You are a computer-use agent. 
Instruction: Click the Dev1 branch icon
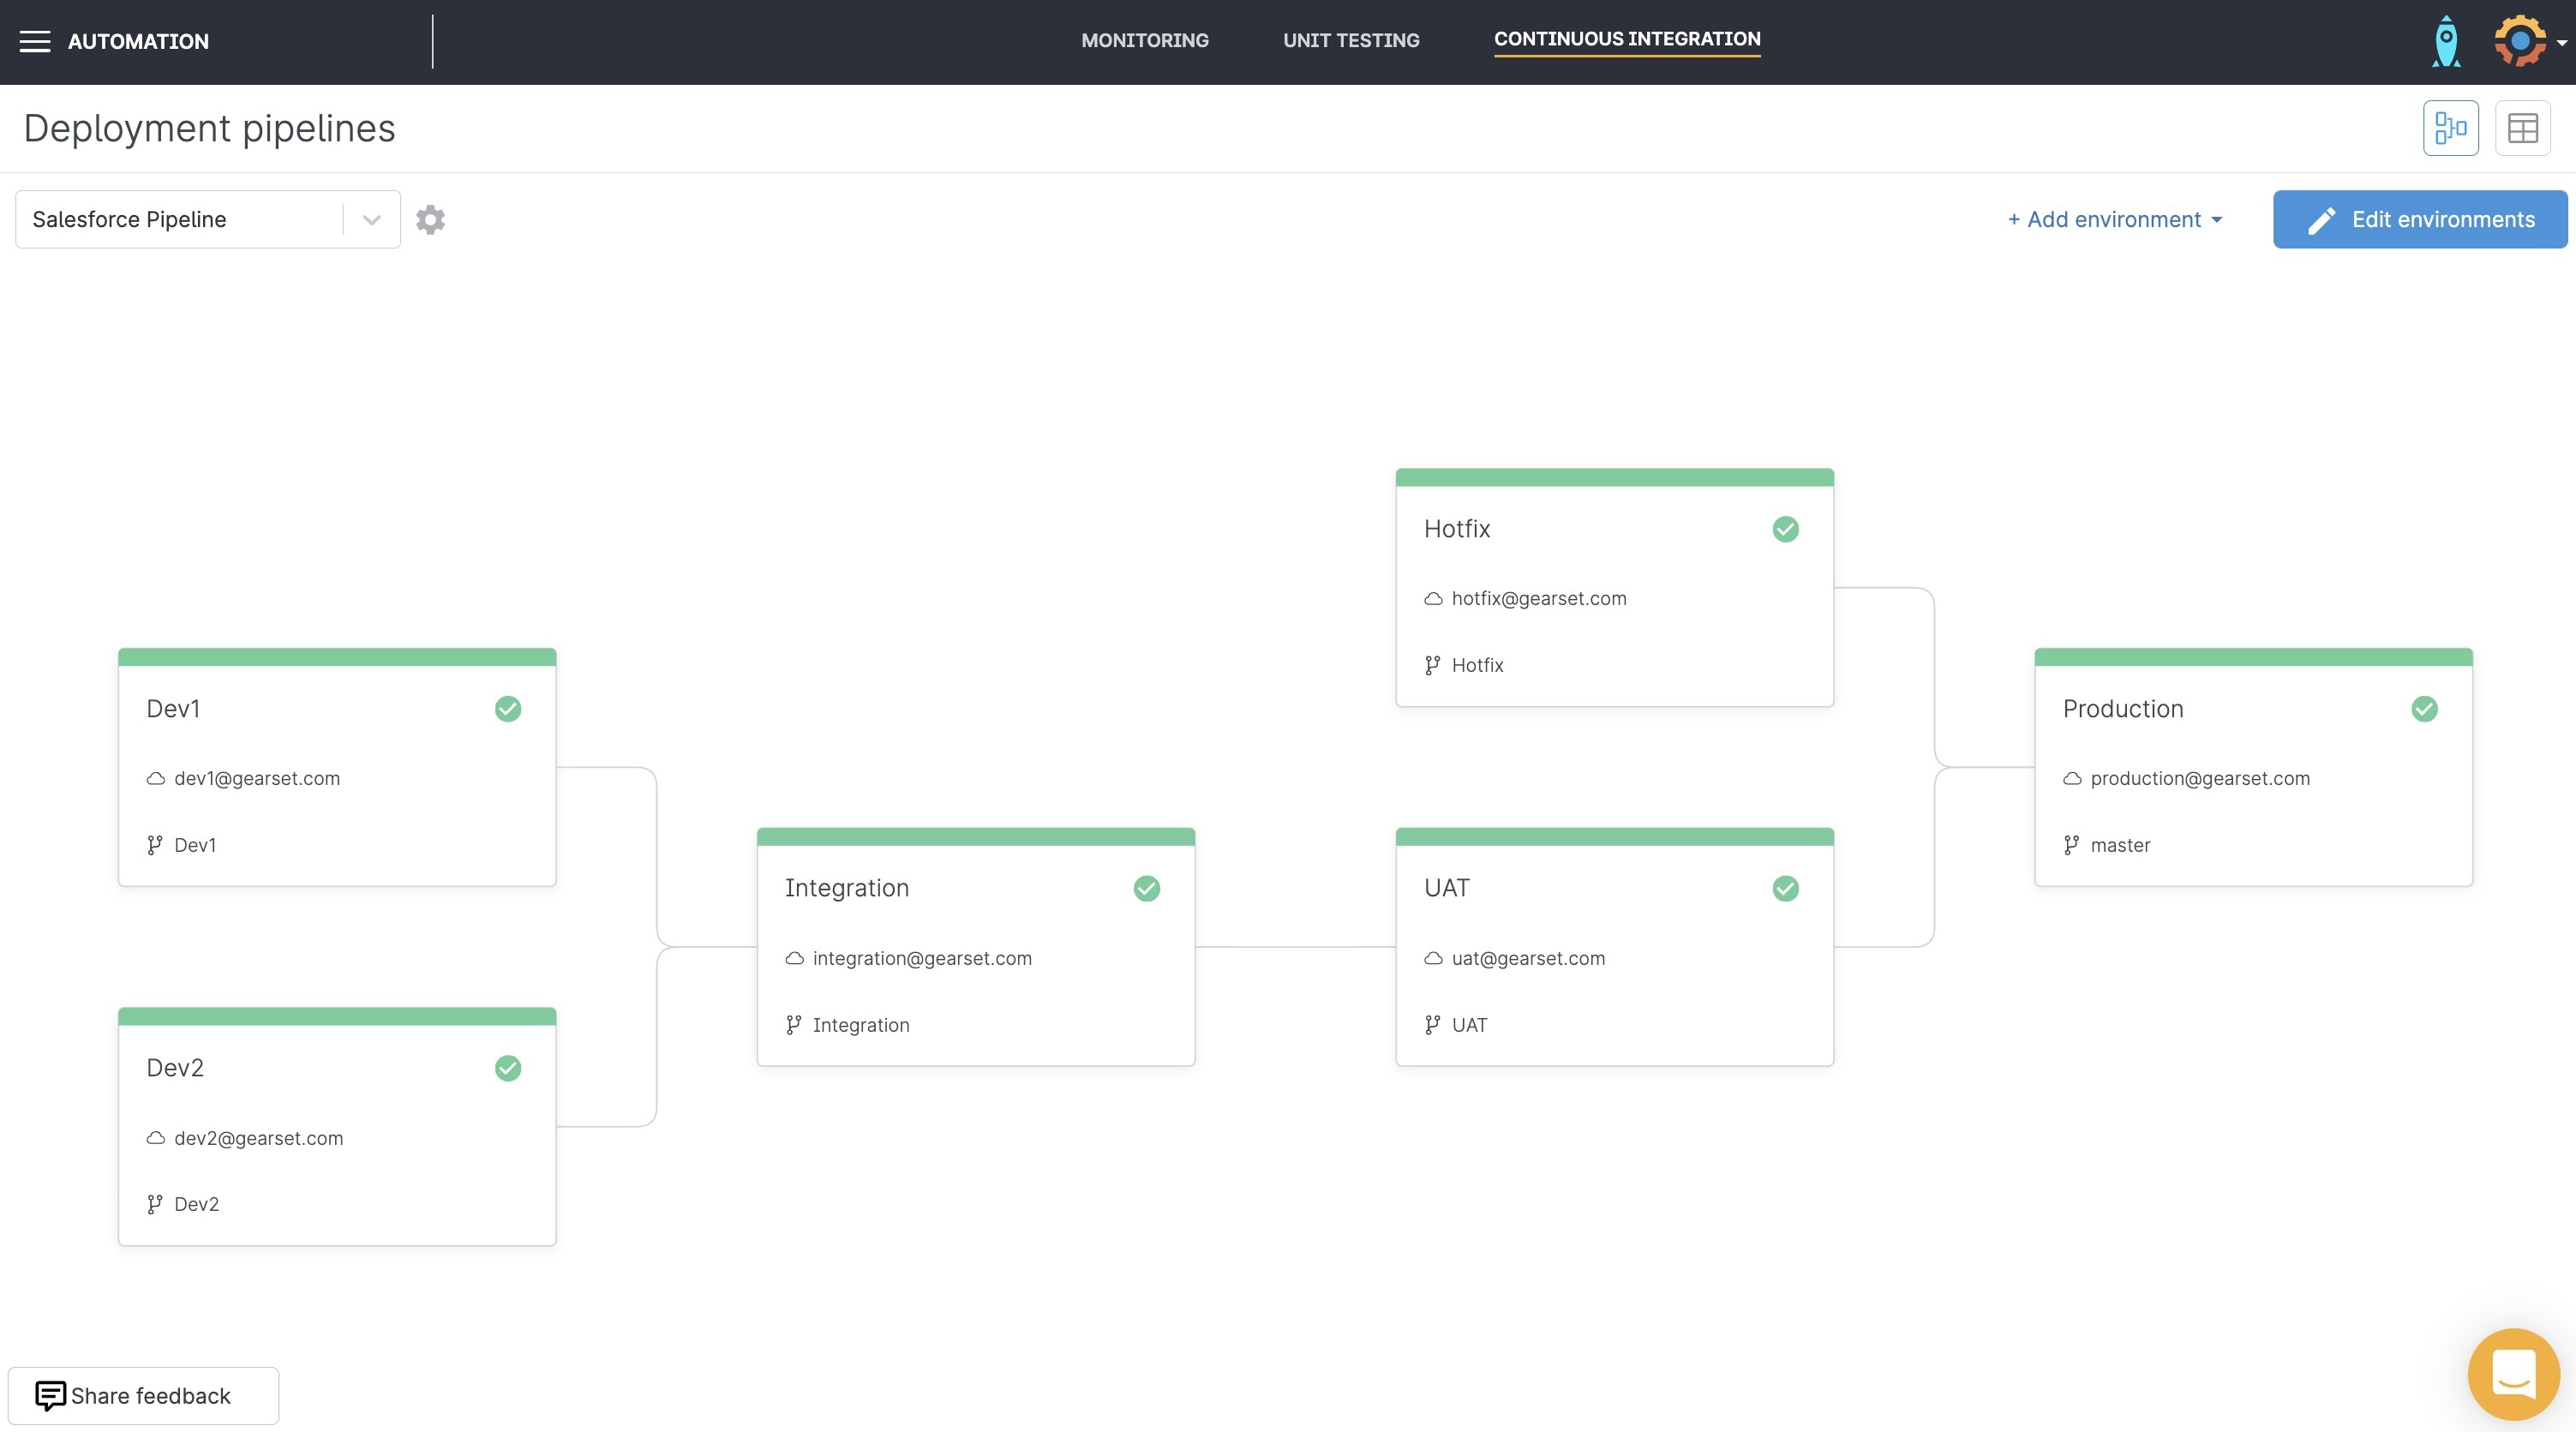tap(154, 845)
